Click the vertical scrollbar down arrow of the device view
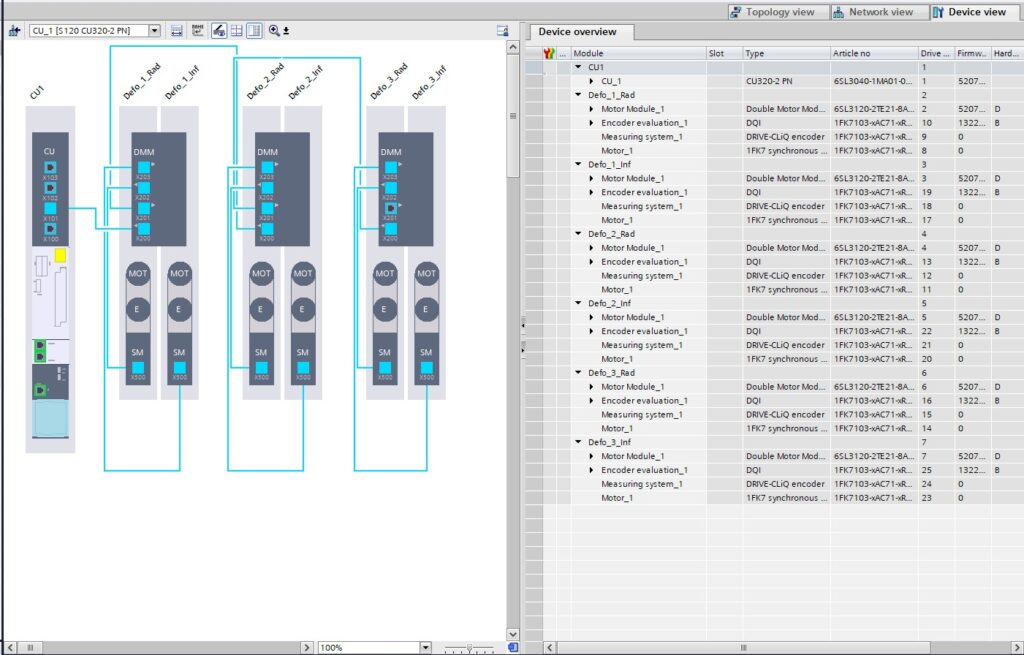1024x655 pixels. click(x=513, y=634)
